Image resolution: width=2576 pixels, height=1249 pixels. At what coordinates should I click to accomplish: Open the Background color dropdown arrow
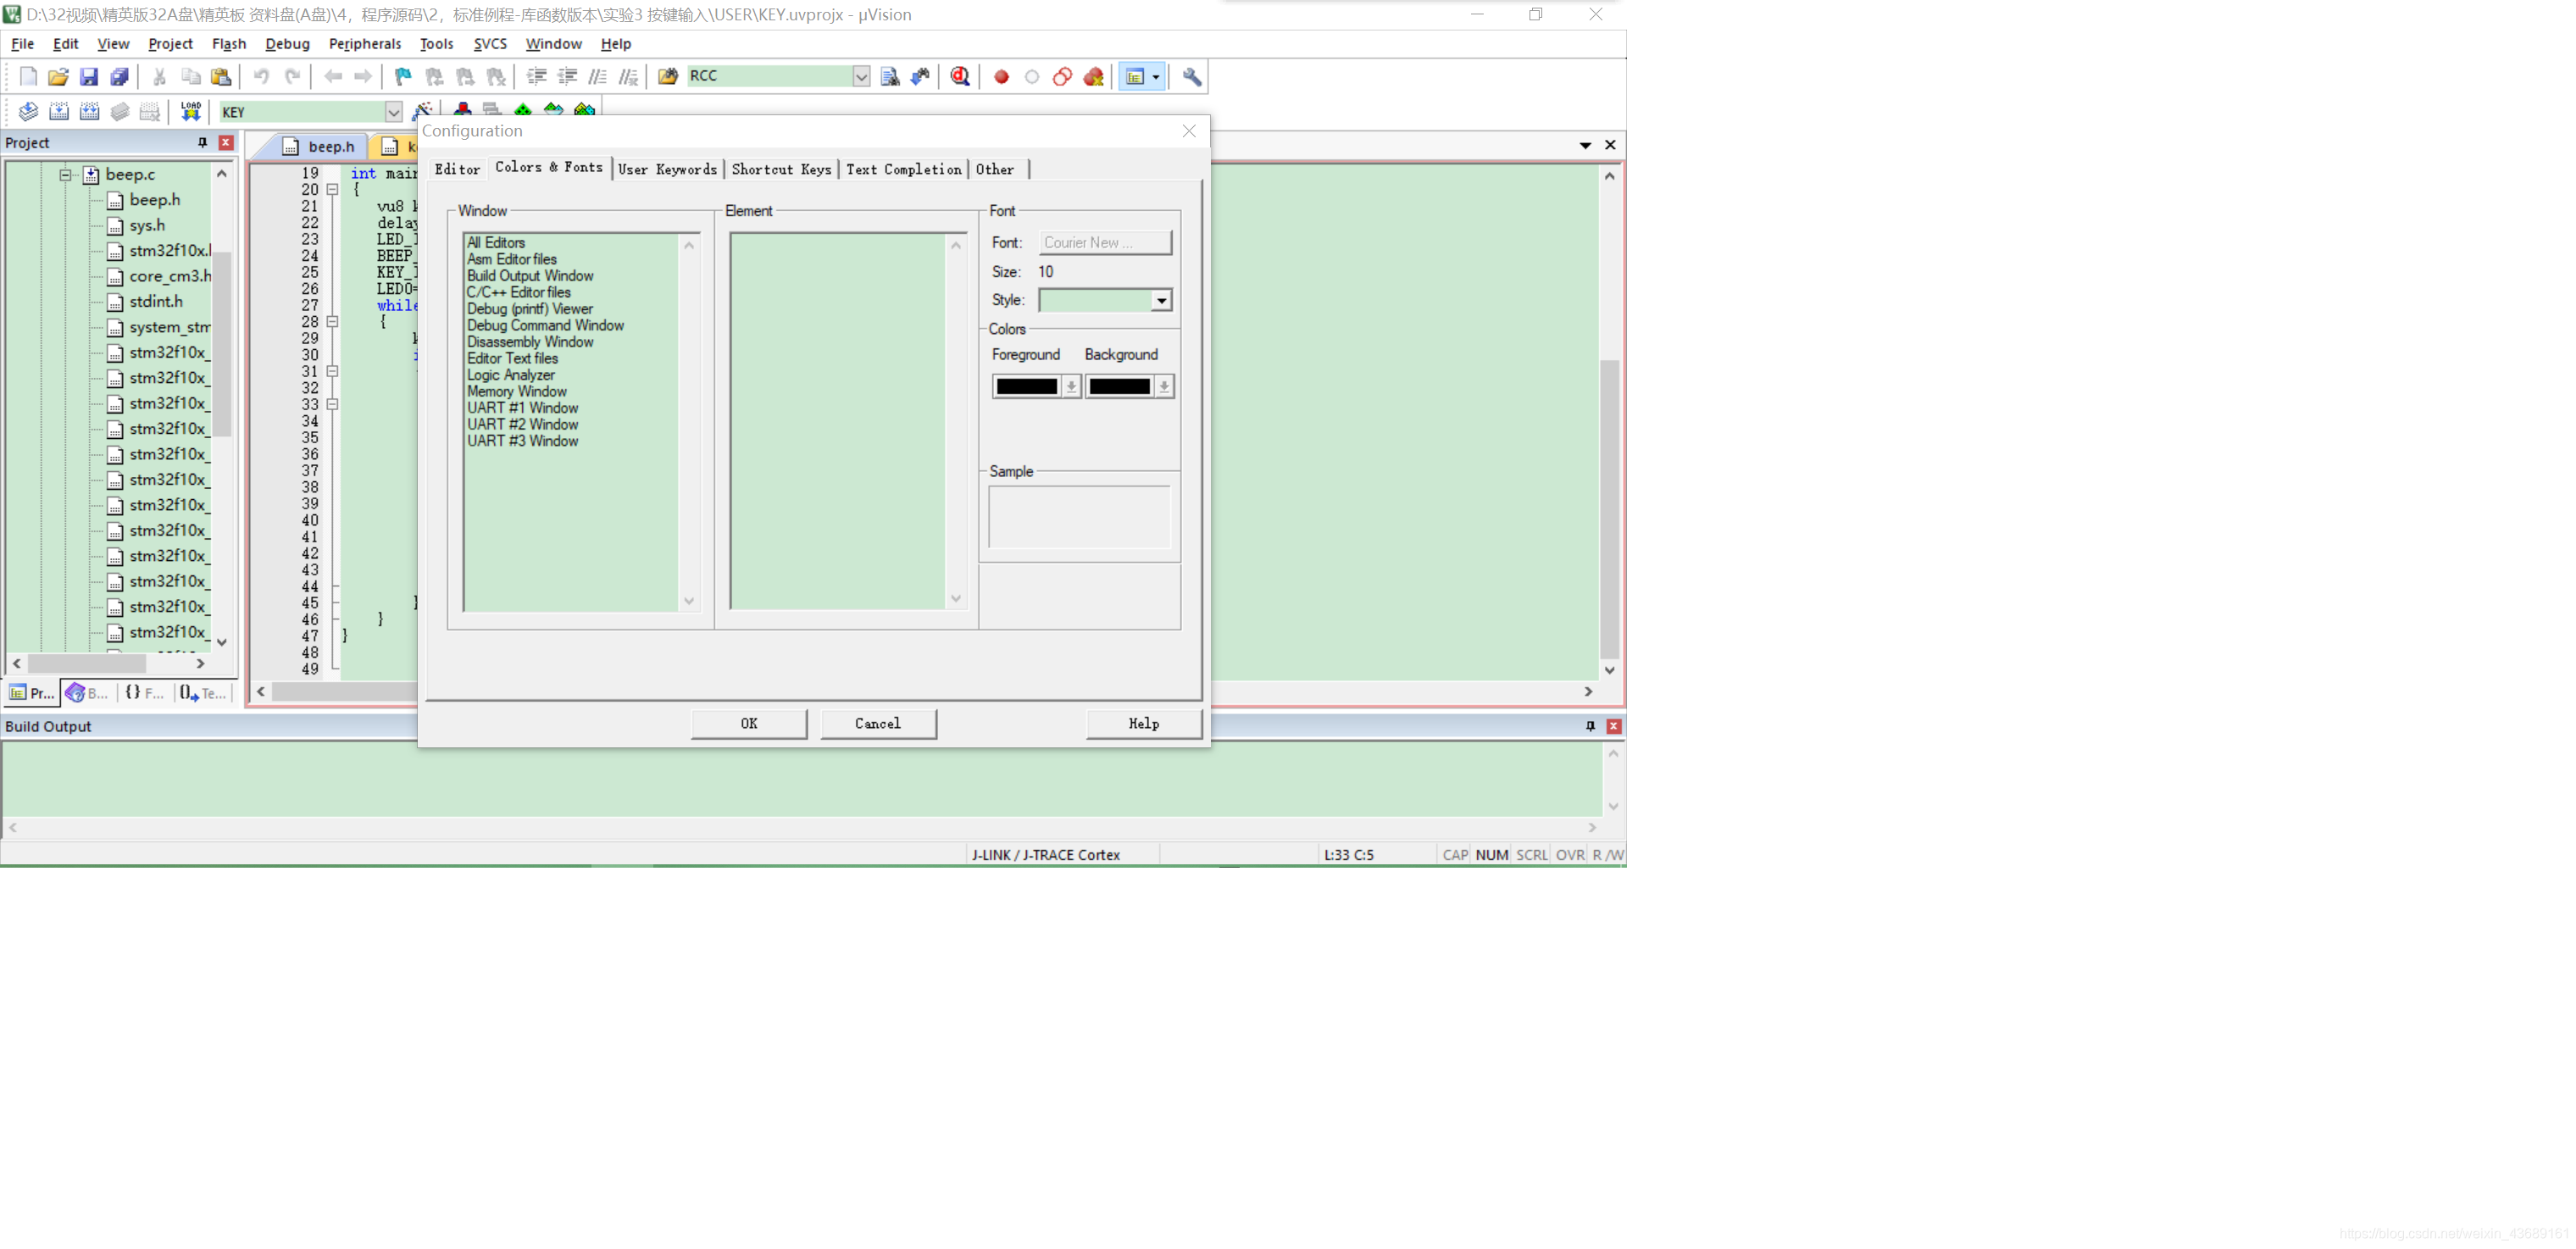[x=1164, y=386]
